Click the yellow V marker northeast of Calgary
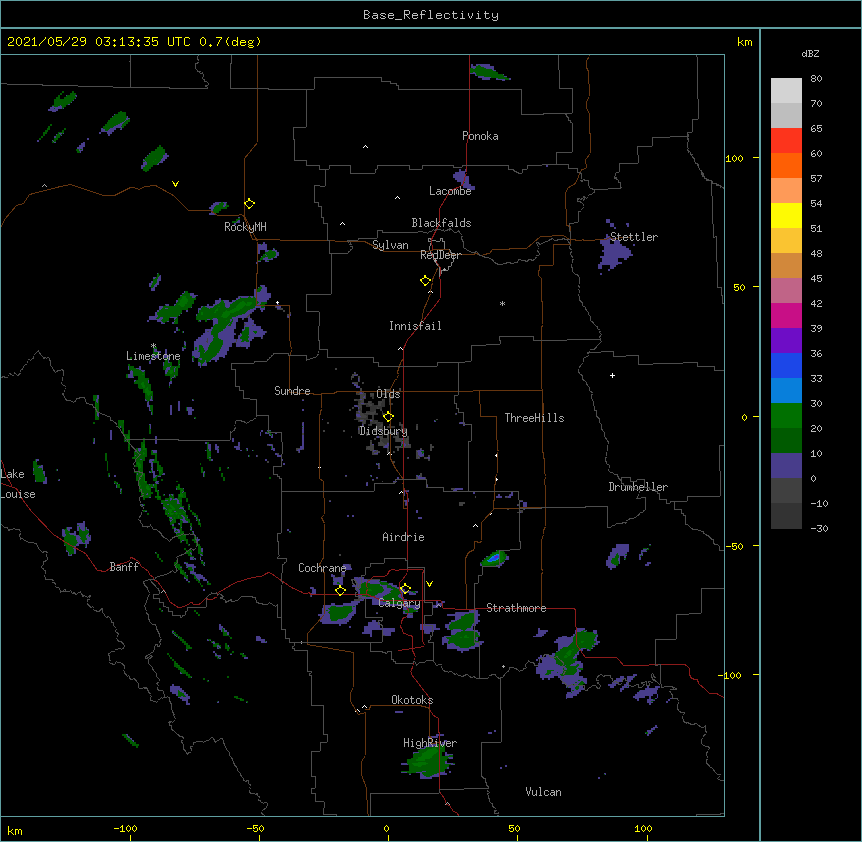 point(429,584)
